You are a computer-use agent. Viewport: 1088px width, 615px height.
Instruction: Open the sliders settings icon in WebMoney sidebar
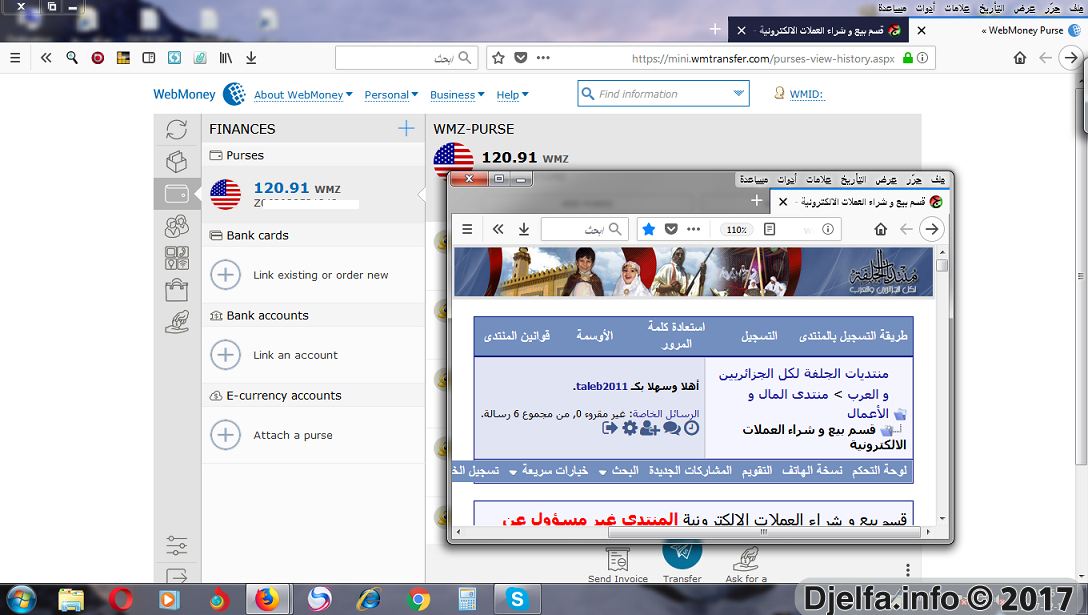pyautogui.click(x=177, y=546)
